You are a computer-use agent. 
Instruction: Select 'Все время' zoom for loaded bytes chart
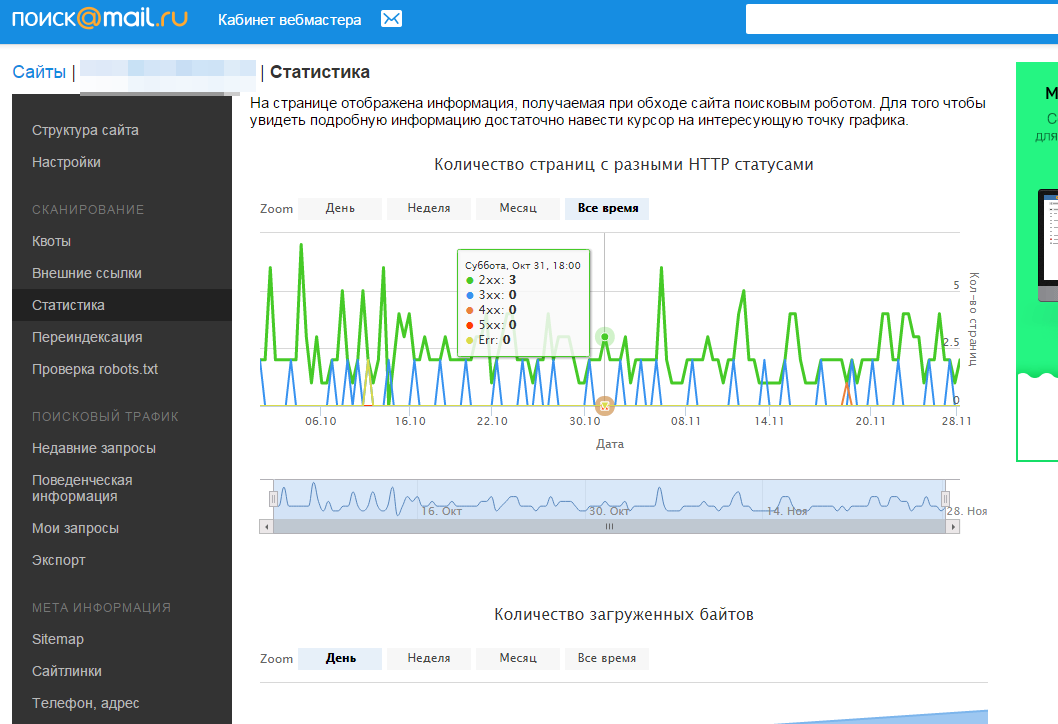point(607,659)
